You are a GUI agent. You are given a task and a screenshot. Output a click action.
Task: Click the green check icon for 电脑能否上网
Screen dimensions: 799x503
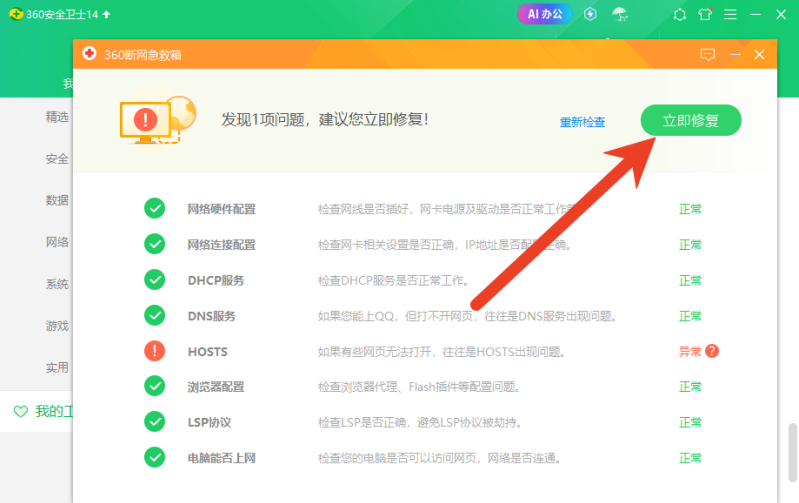(x=154, y=458)
